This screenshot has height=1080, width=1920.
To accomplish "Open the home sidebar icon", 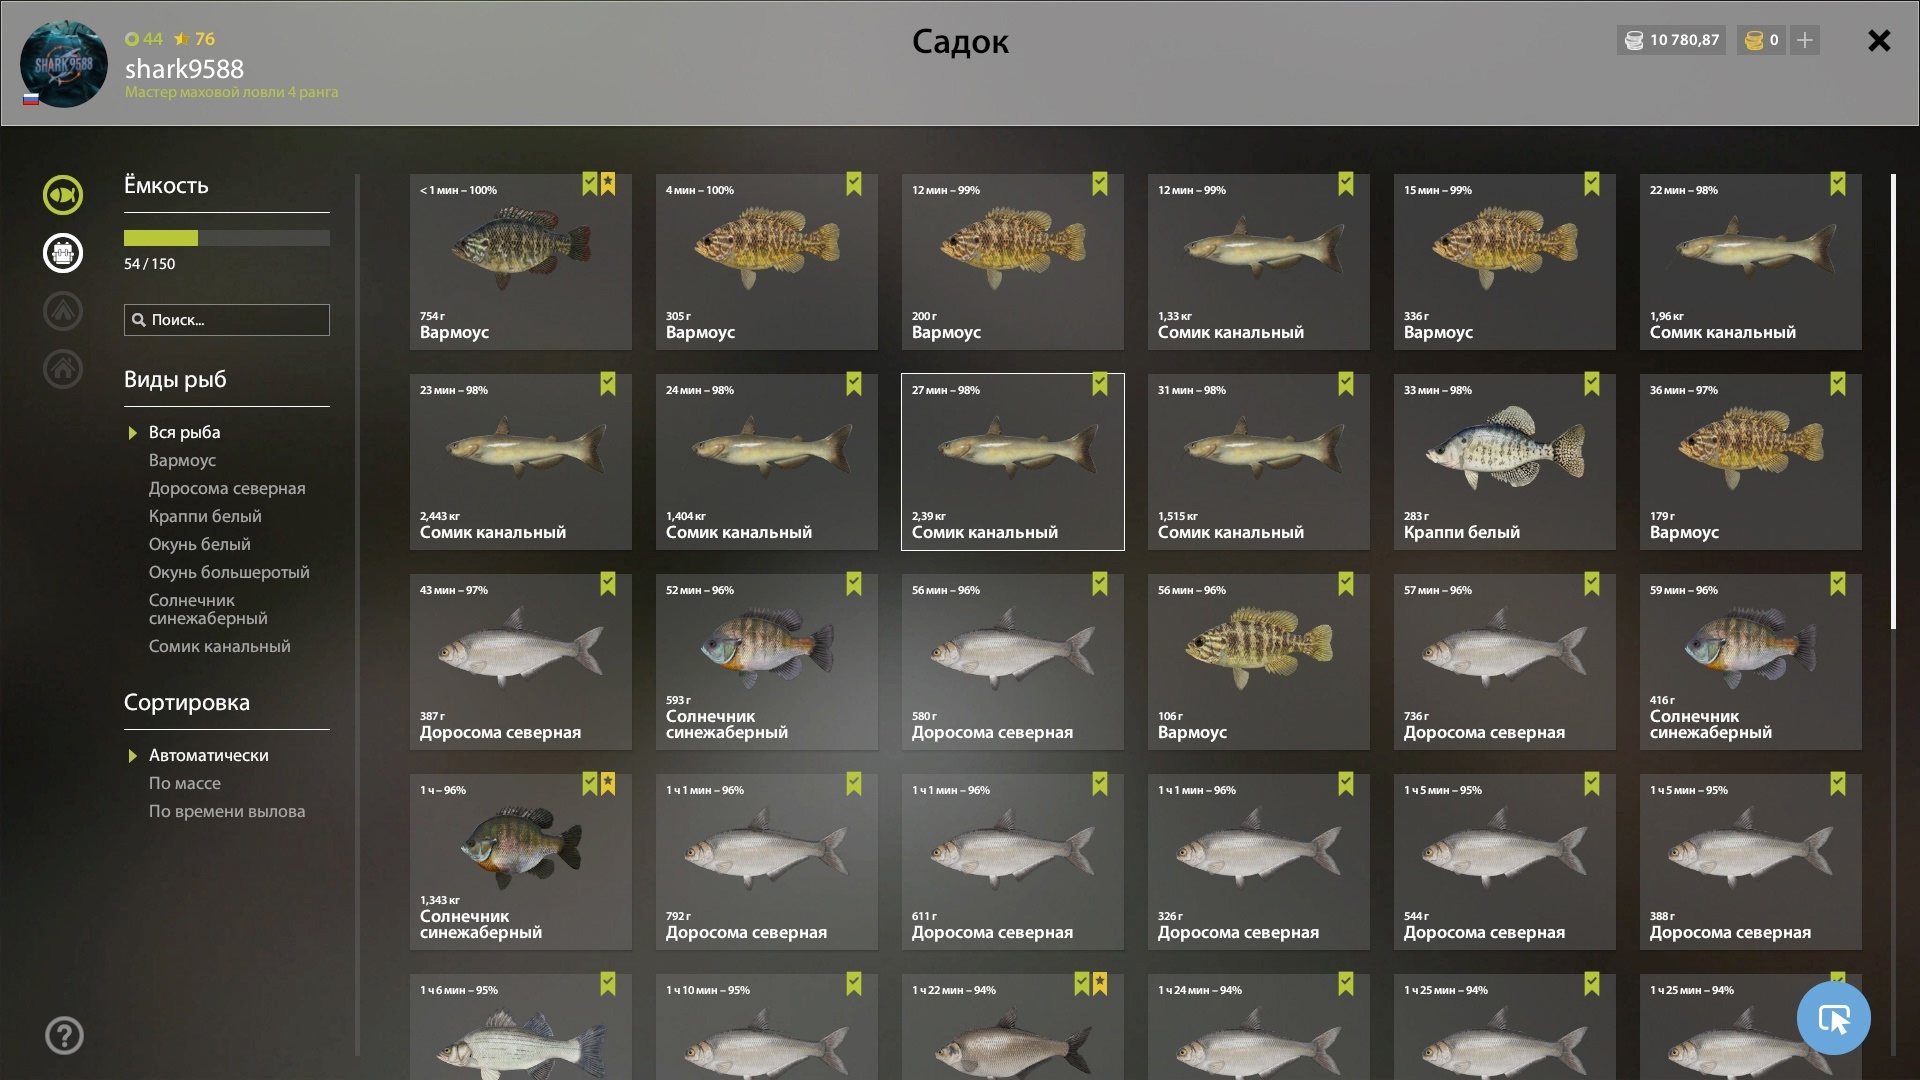I will coord(63,369).
